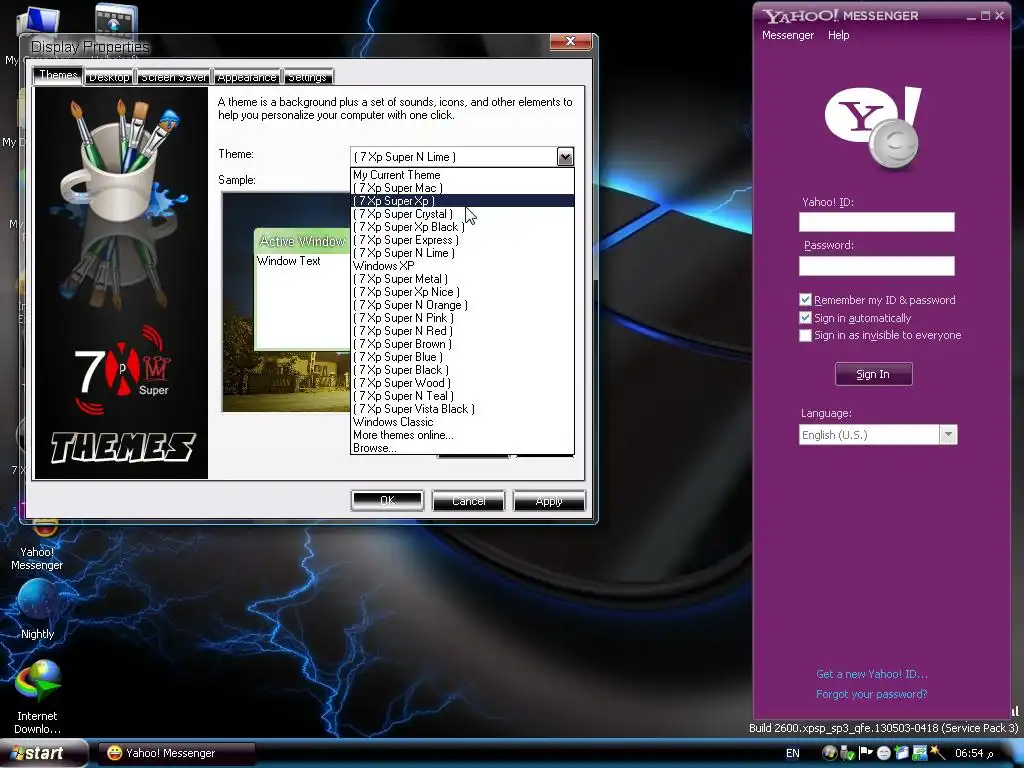Viewport: 1024px width, 768px height.
Task: Open the Screen Saver tab
Action: pos(174,77)
